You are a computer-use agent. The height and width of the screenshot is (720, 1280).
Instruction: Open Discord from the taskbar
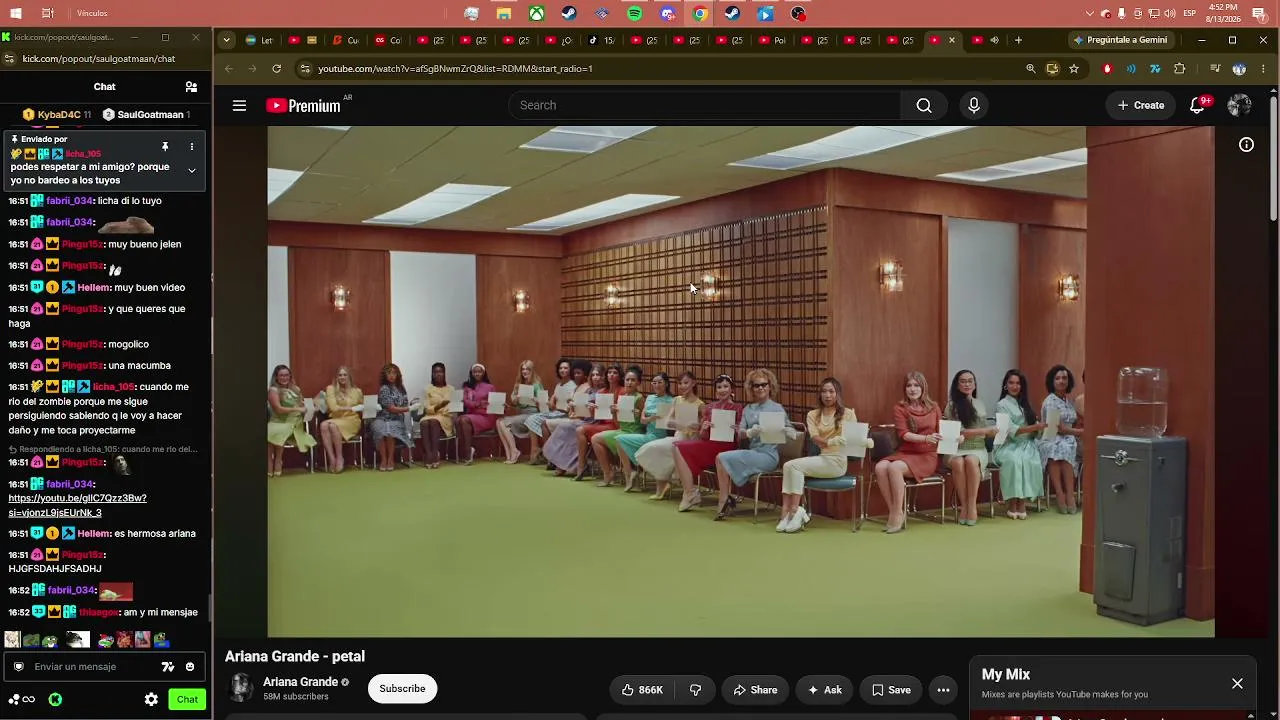pyautogui.click(x=668, y=14)
